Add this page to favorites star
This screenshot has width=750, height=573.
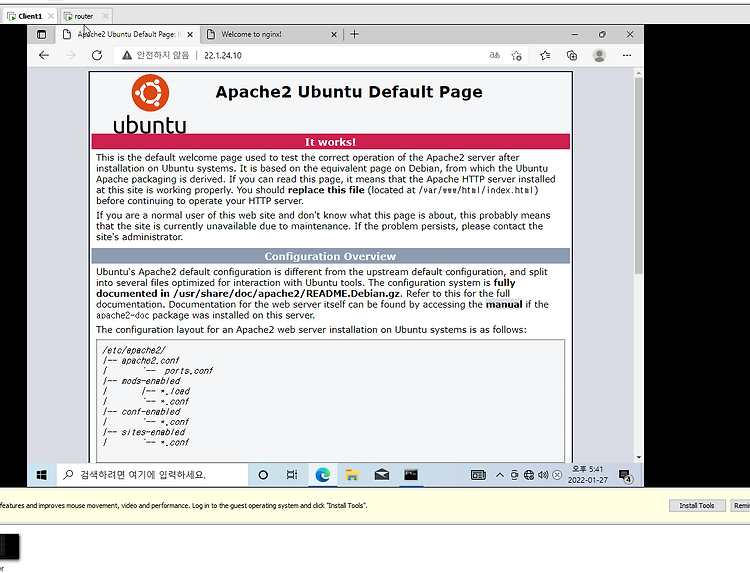coord(517,55)
